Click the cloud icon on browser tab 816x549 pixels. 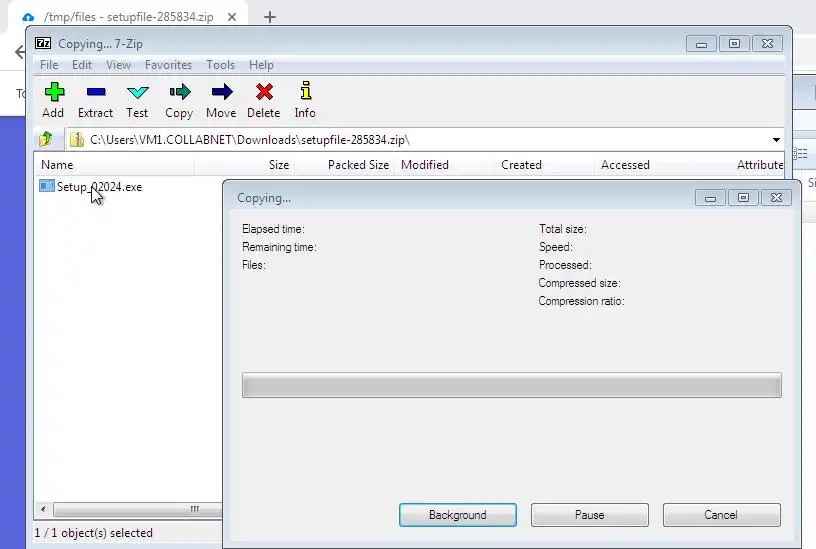(29, 17)
